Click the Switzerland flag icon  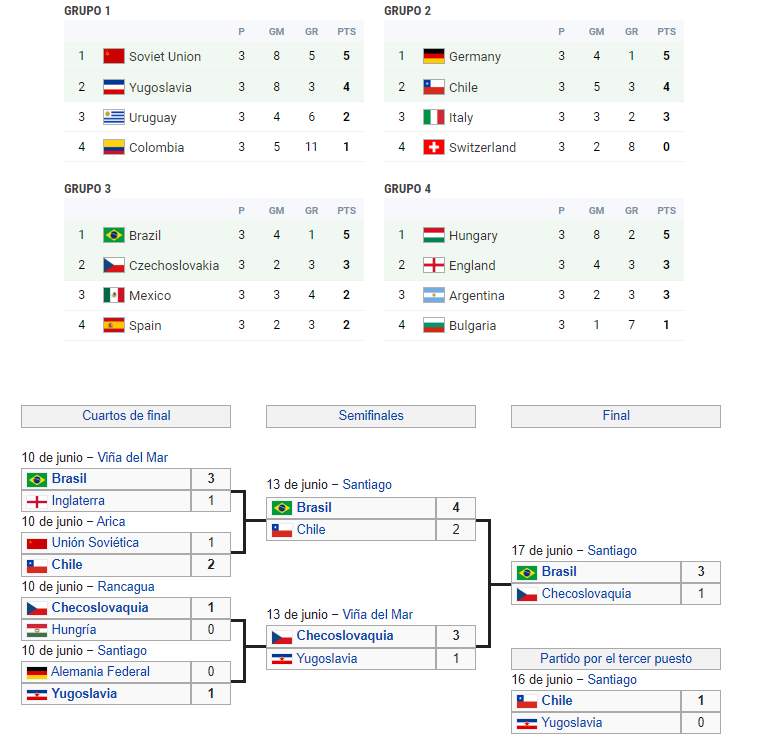[x=434, y=147]
